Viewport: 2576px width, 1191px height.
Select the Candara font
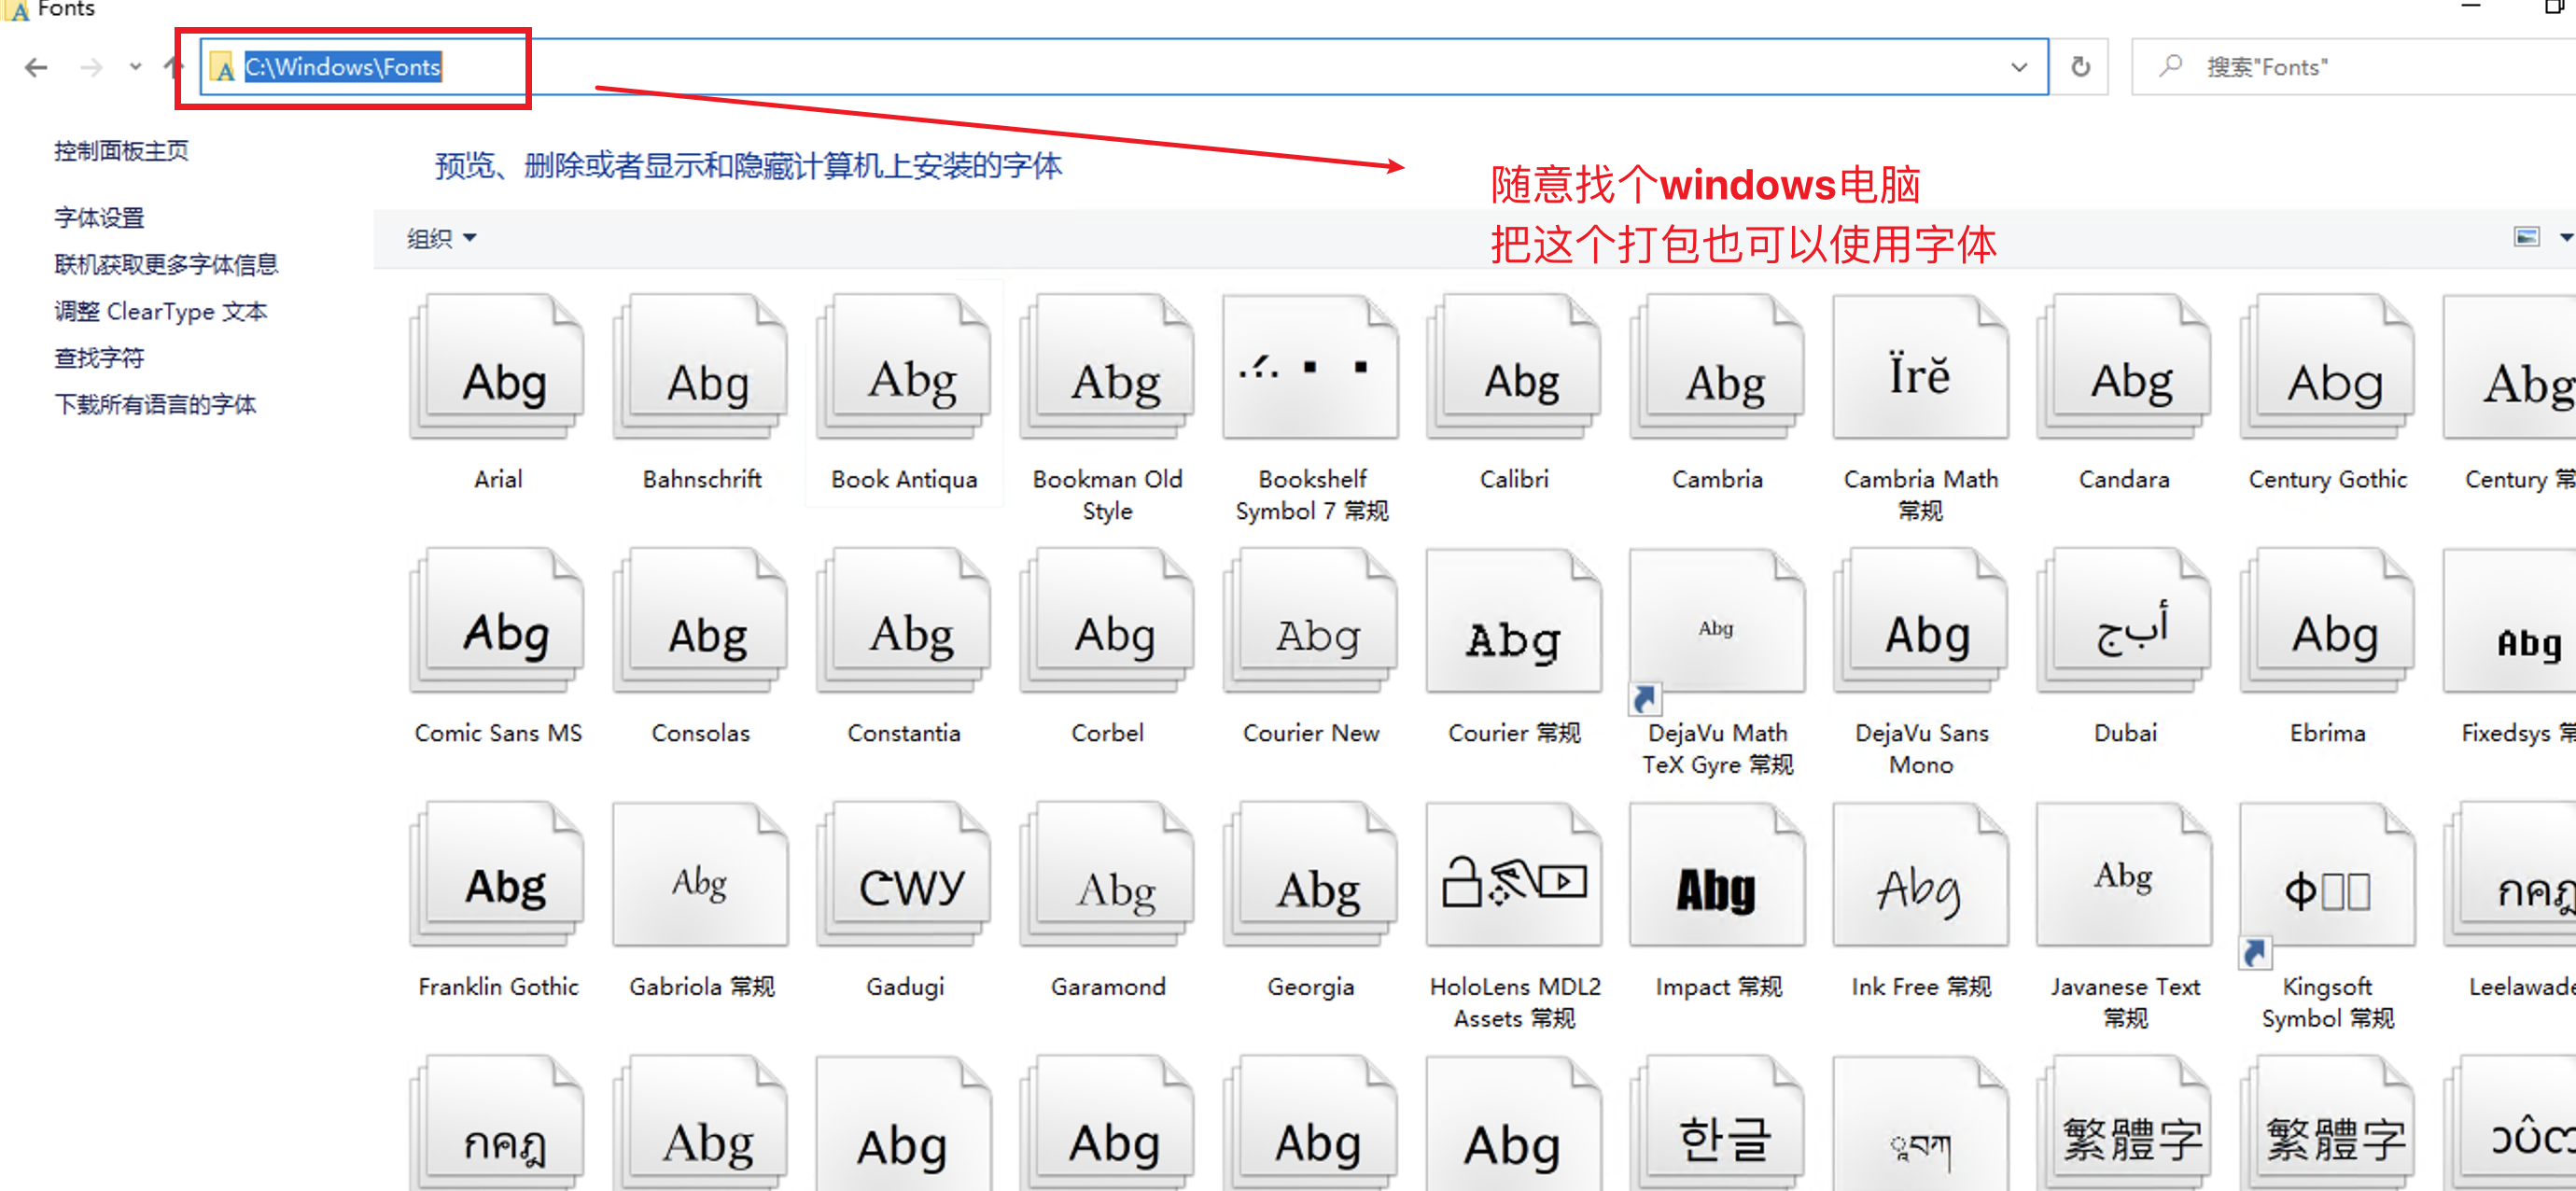(x=2124, y=393)
